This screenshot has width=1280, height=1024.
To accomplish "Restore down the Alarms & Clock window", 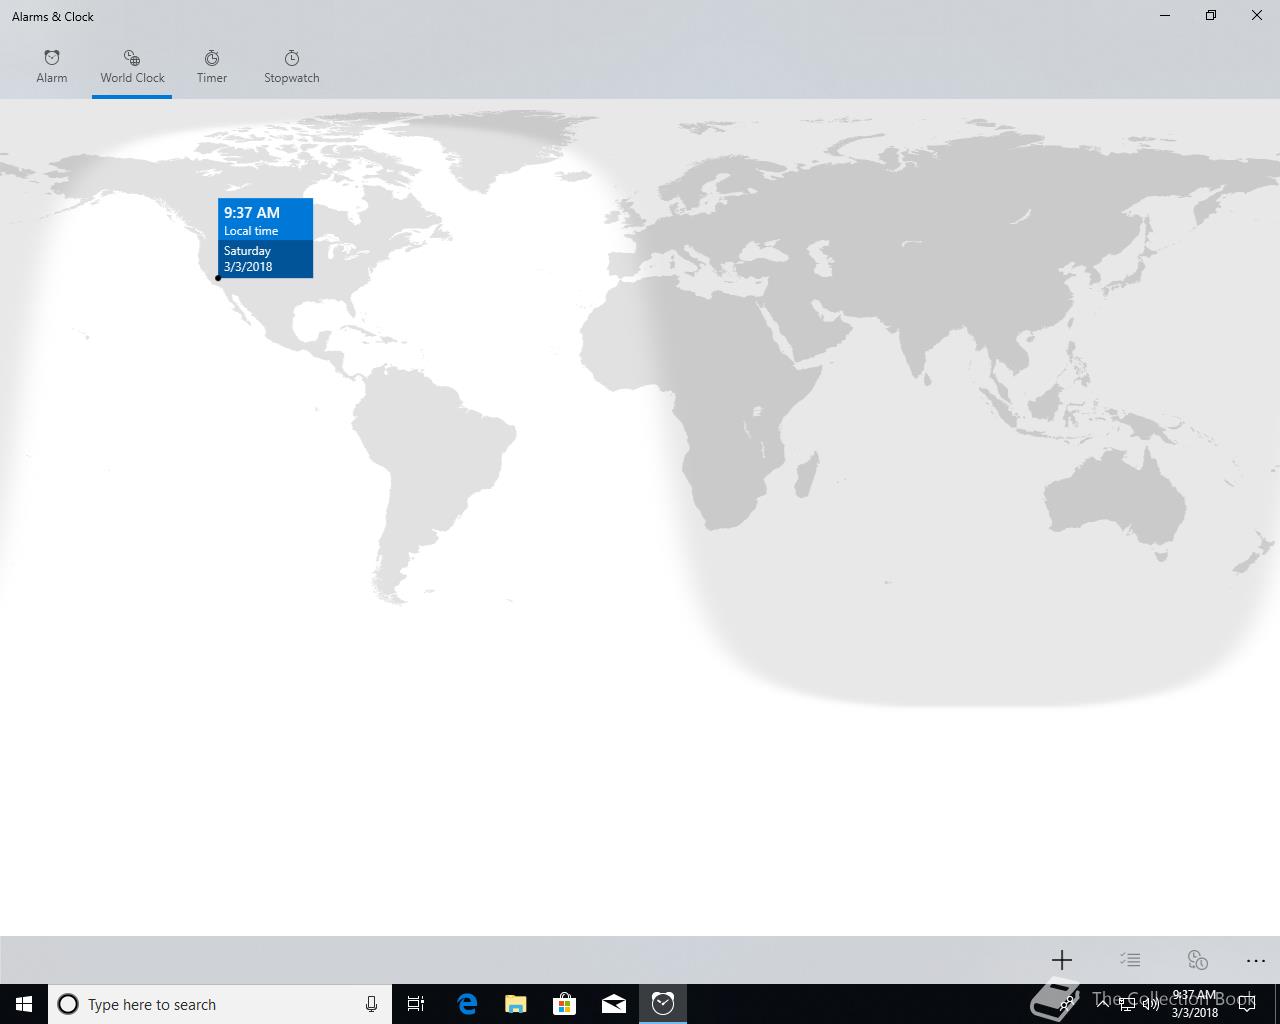I will 1211,15.
